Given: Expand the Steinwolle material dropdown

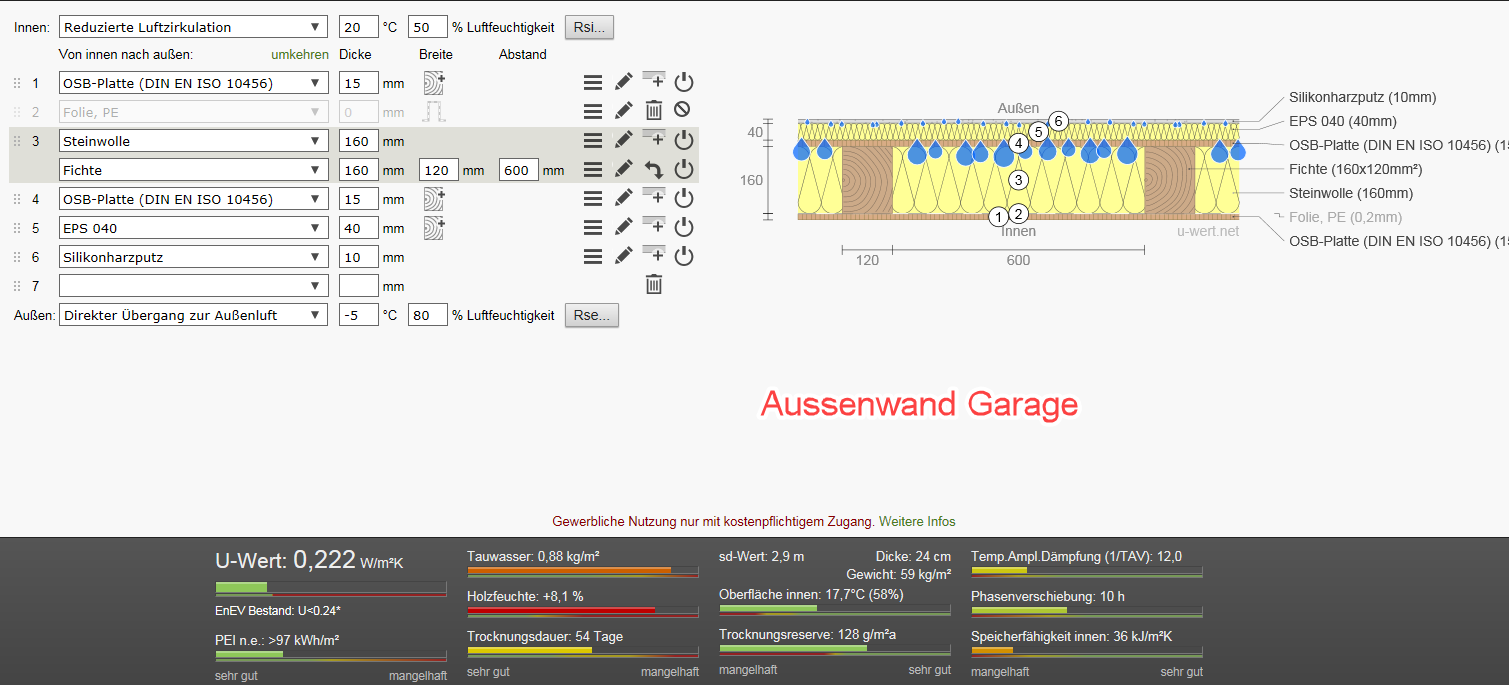Looking at the screenshot, I should point(193,141).
